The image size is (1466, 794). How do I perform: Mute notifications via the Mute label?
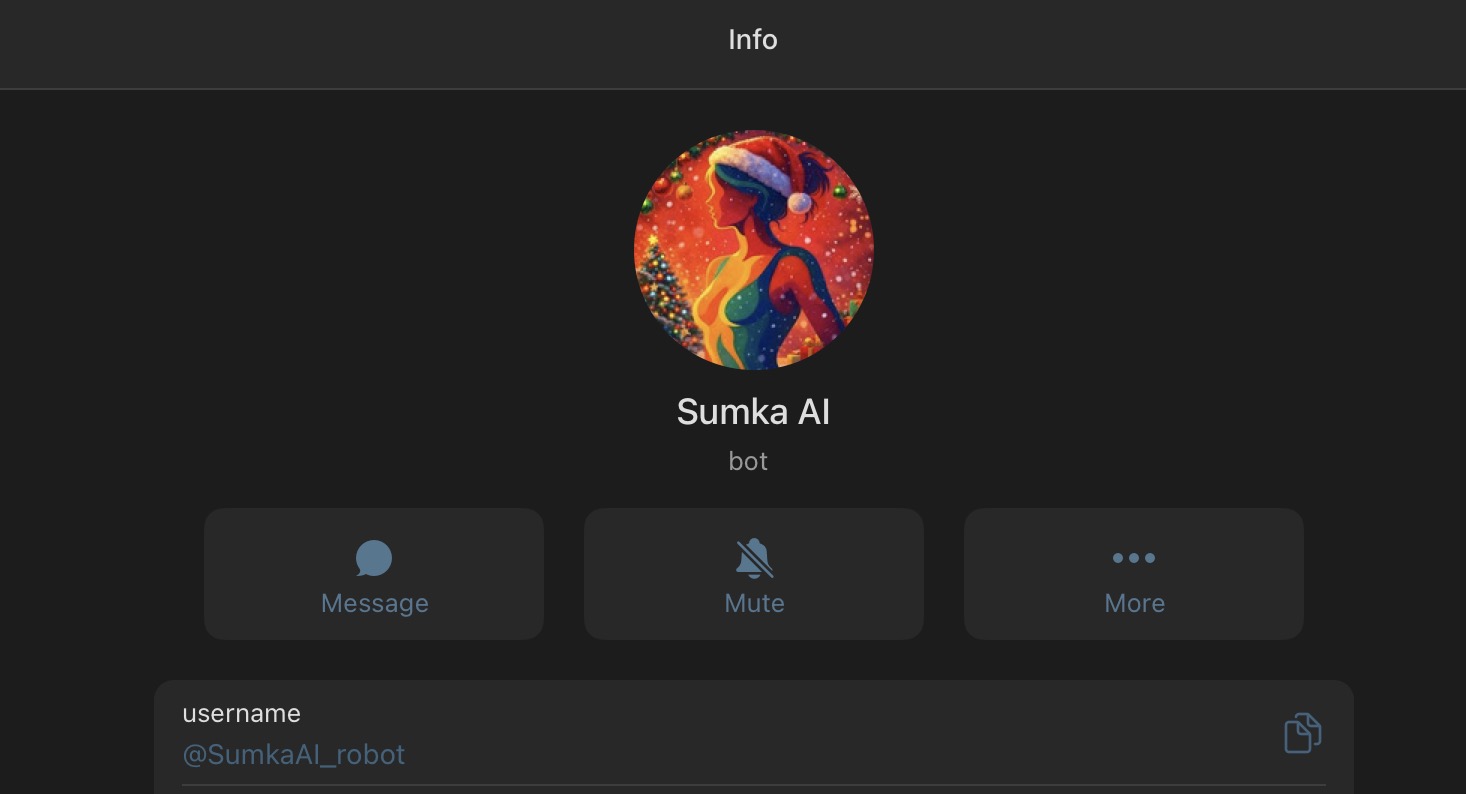[754, 603]
